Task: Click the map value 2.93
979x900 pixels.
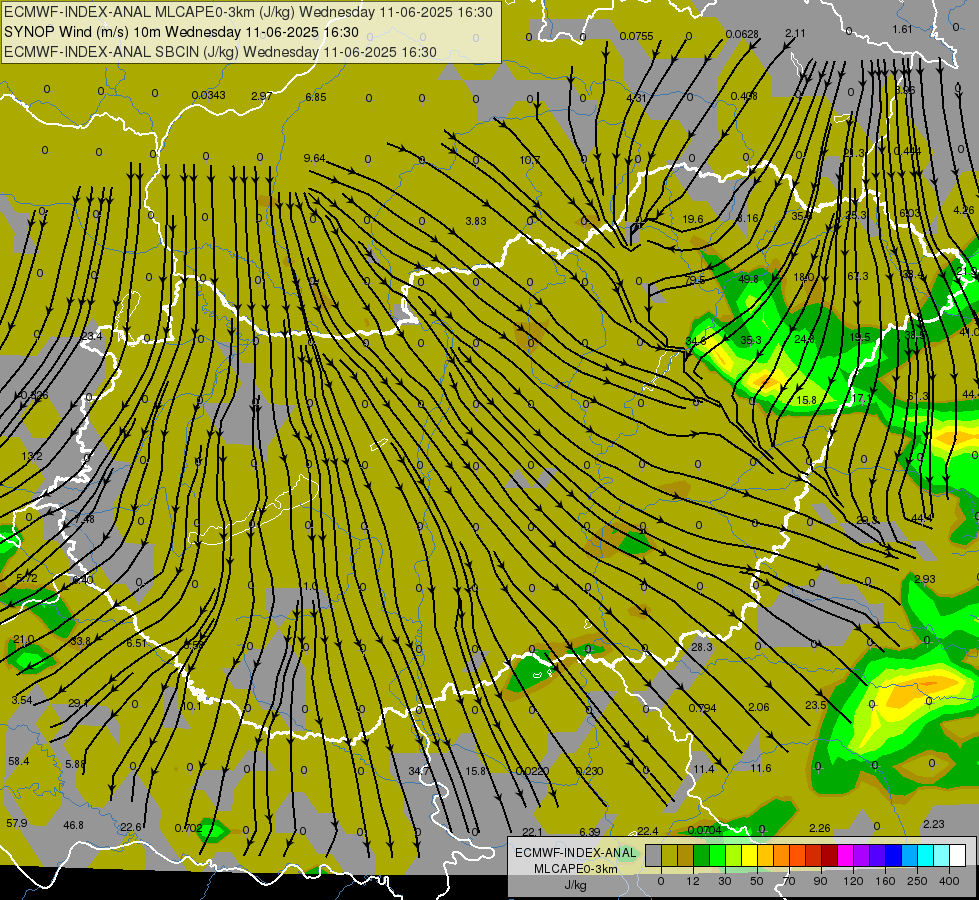Action: tap(925, 578)
